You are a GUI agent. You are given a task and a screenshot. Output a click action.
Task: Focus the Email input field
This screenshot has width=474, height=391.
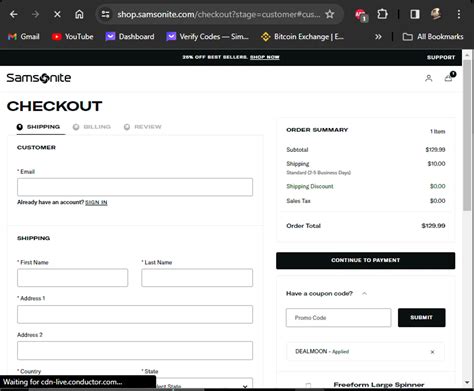point(135,187)
